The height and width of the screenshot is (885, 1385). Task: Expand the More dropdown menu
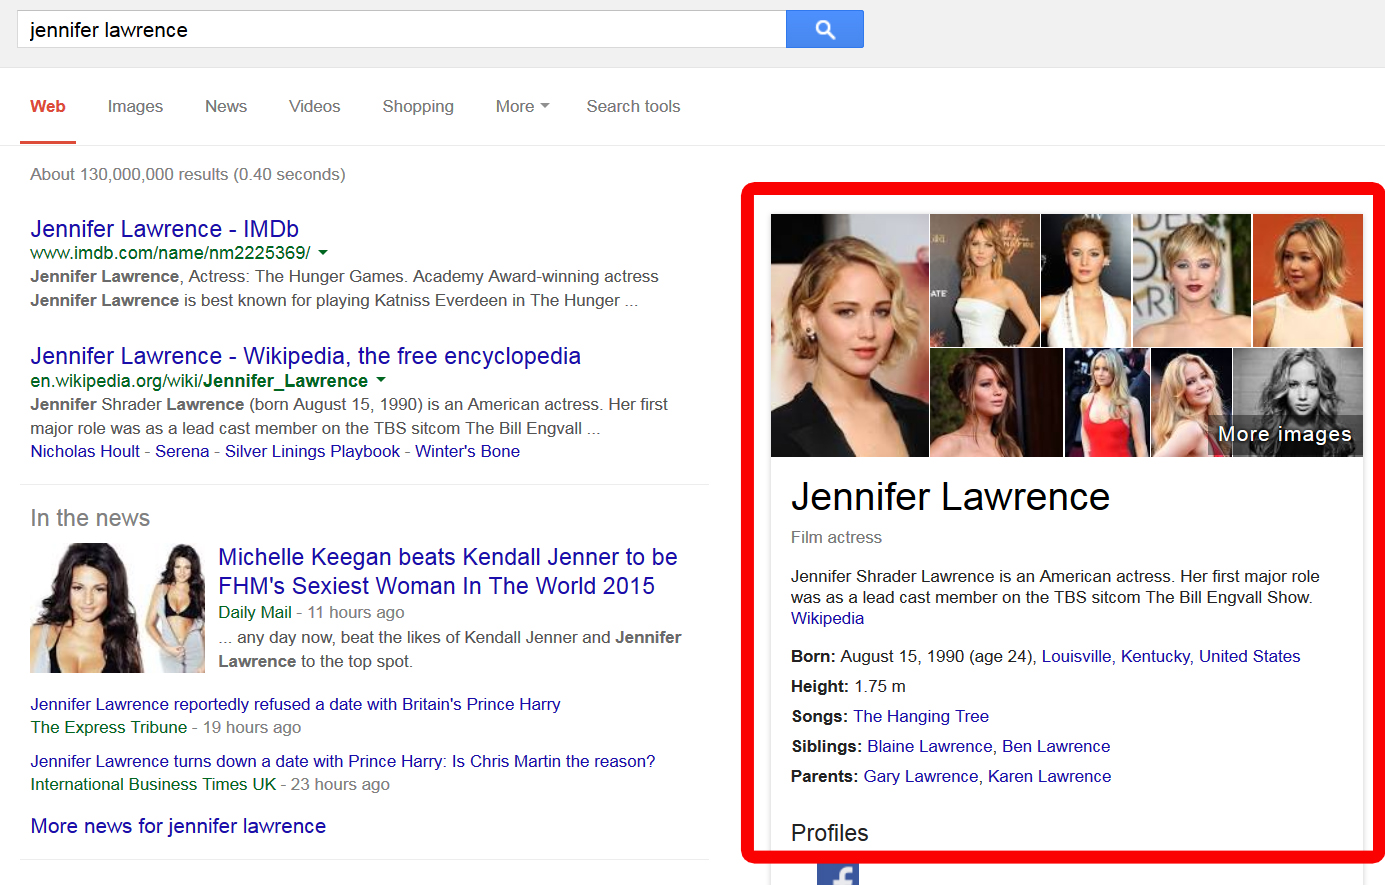click(x=522, y=106)
